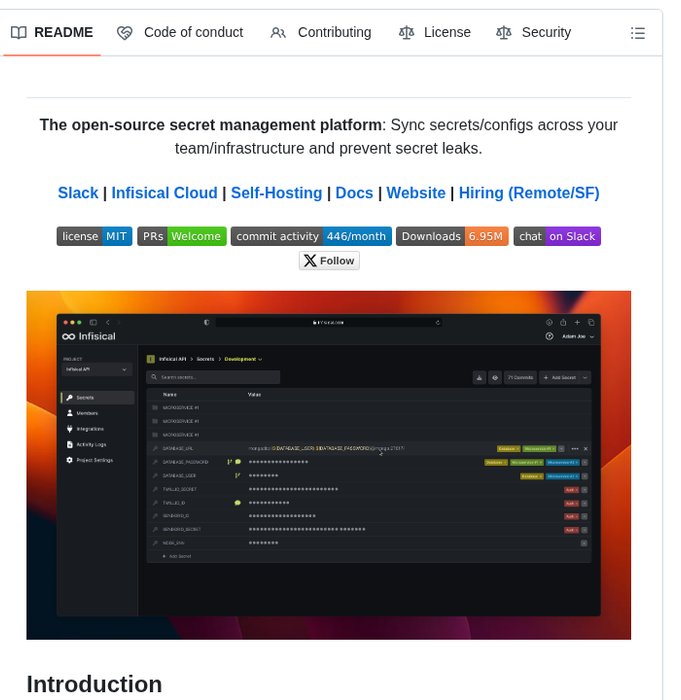This screenshot has height=700, width=681.
Task: Click the Code of conduct heart icon
Action: 125,33
